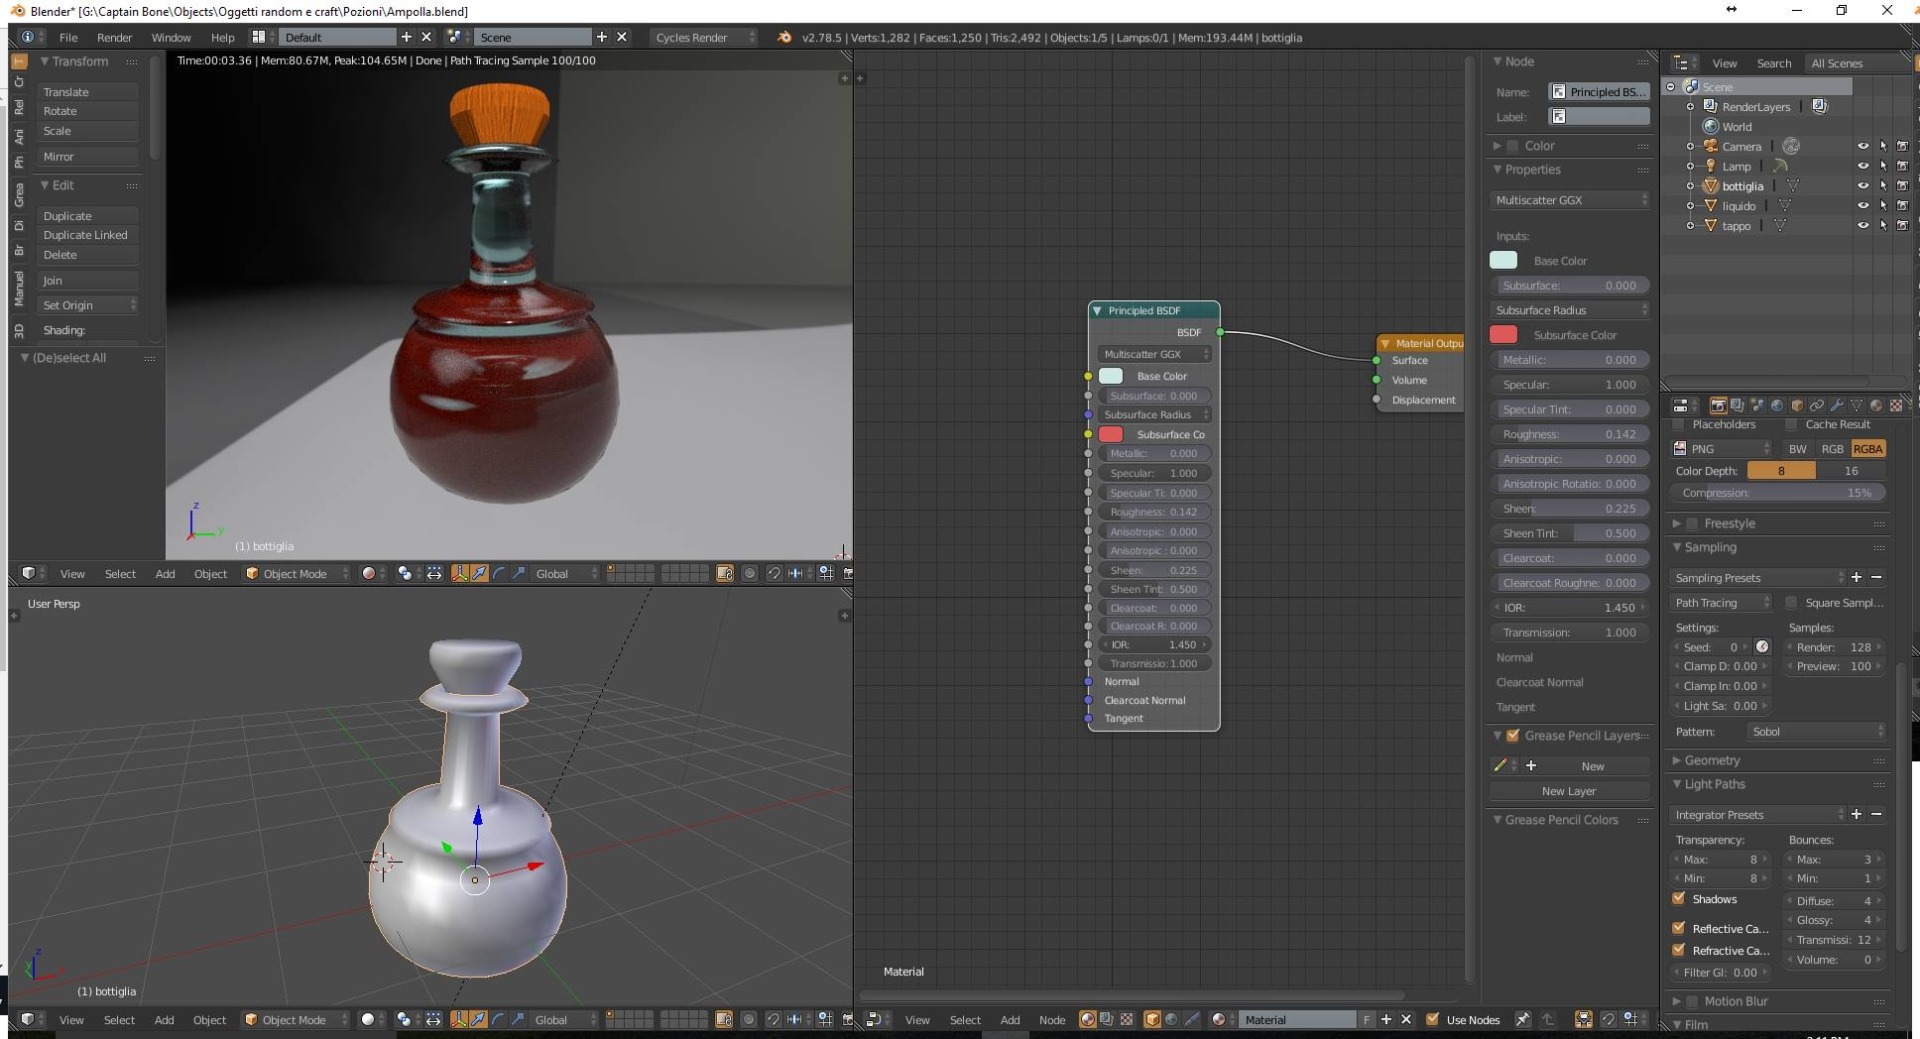Toggle Use Nodes checkbox
The height and width of the screenshot is (1039, 1920).
pos(1432,1019)
